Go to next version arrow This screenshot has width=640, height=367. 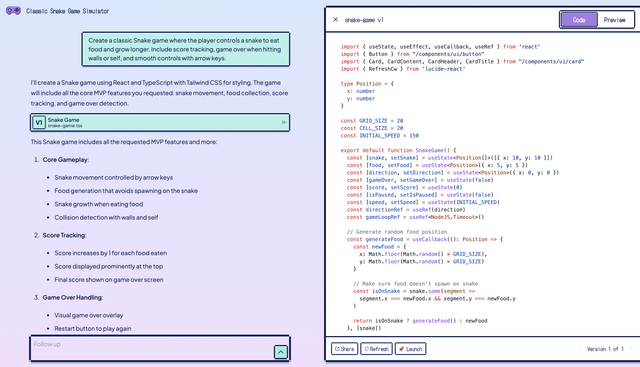(631, 349)
